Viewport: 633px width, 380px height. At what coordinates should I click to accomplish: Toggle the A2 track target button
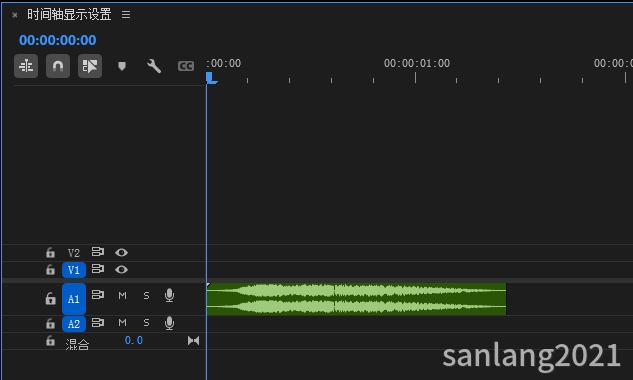(x=74, y=324)
